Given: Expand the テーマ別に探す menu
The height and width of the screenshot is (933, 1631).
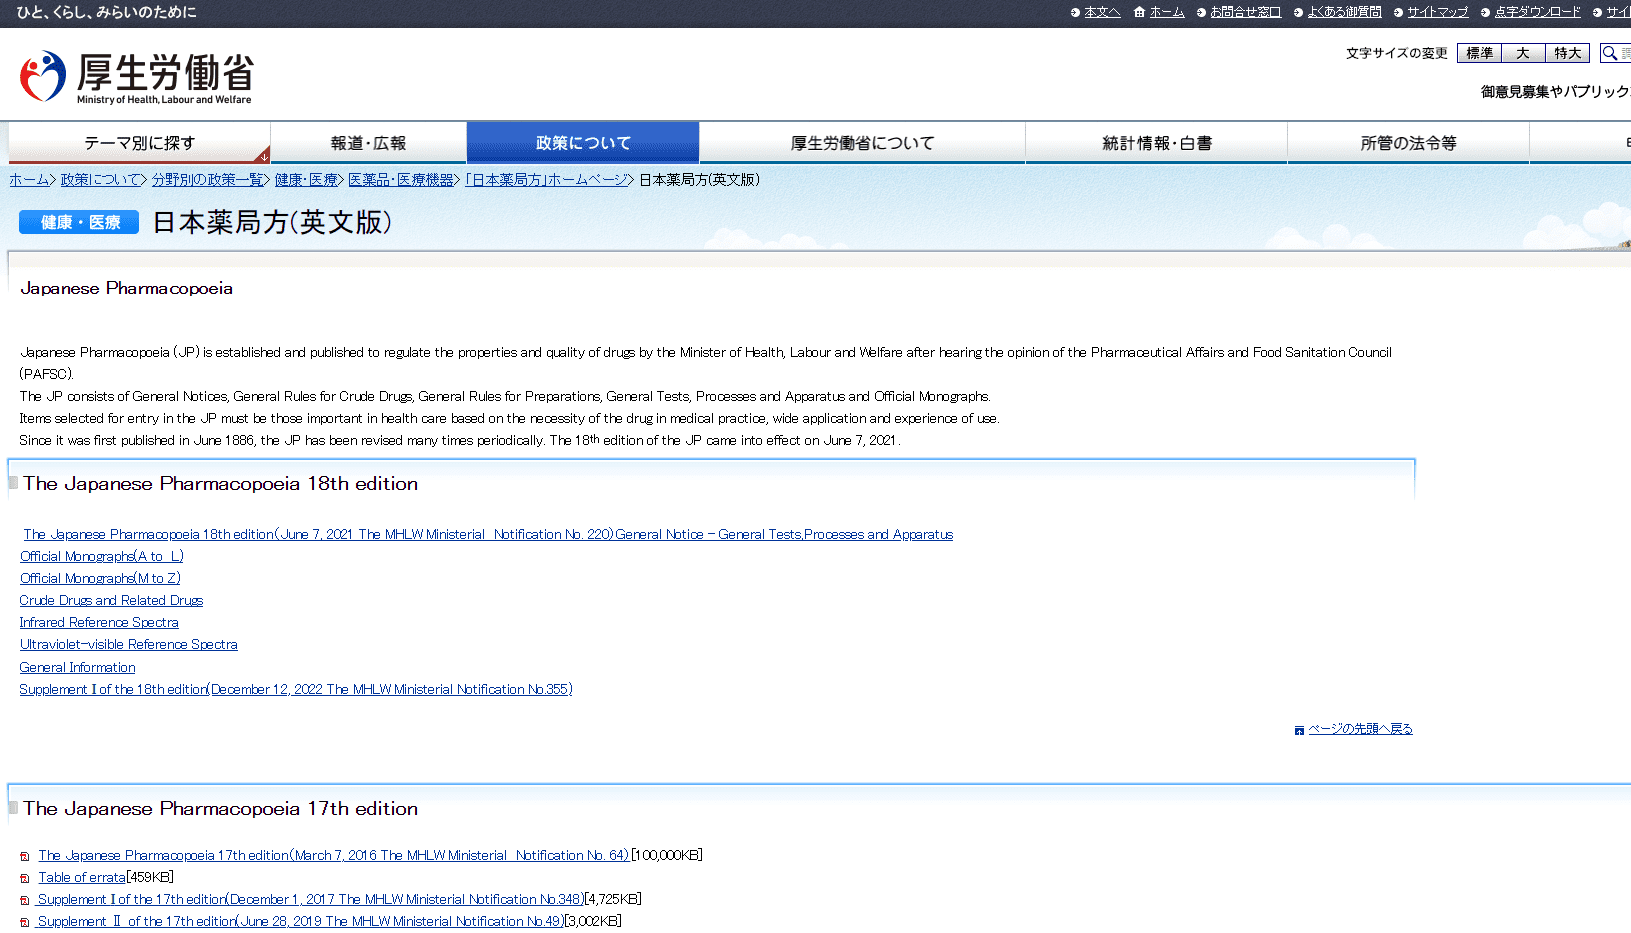Looking at the screenshot, I should click(x=139, y=143).
